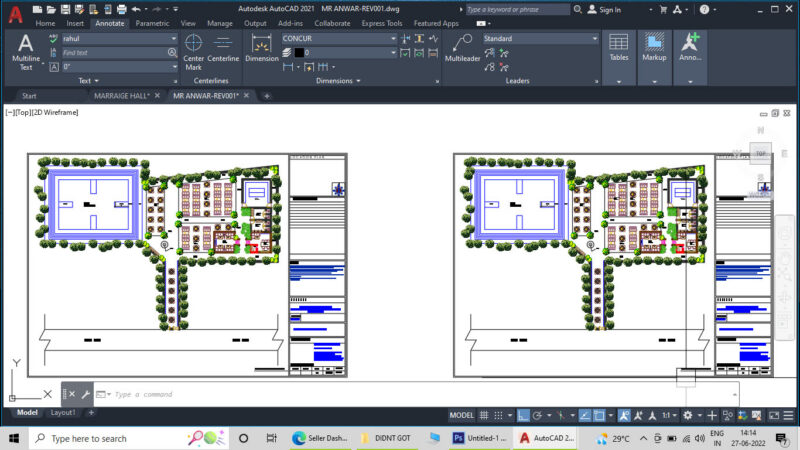This screenshot has width=800, height=450.
Task: Save the drawing with the floppy icon
Action: [x=65, y=9]
